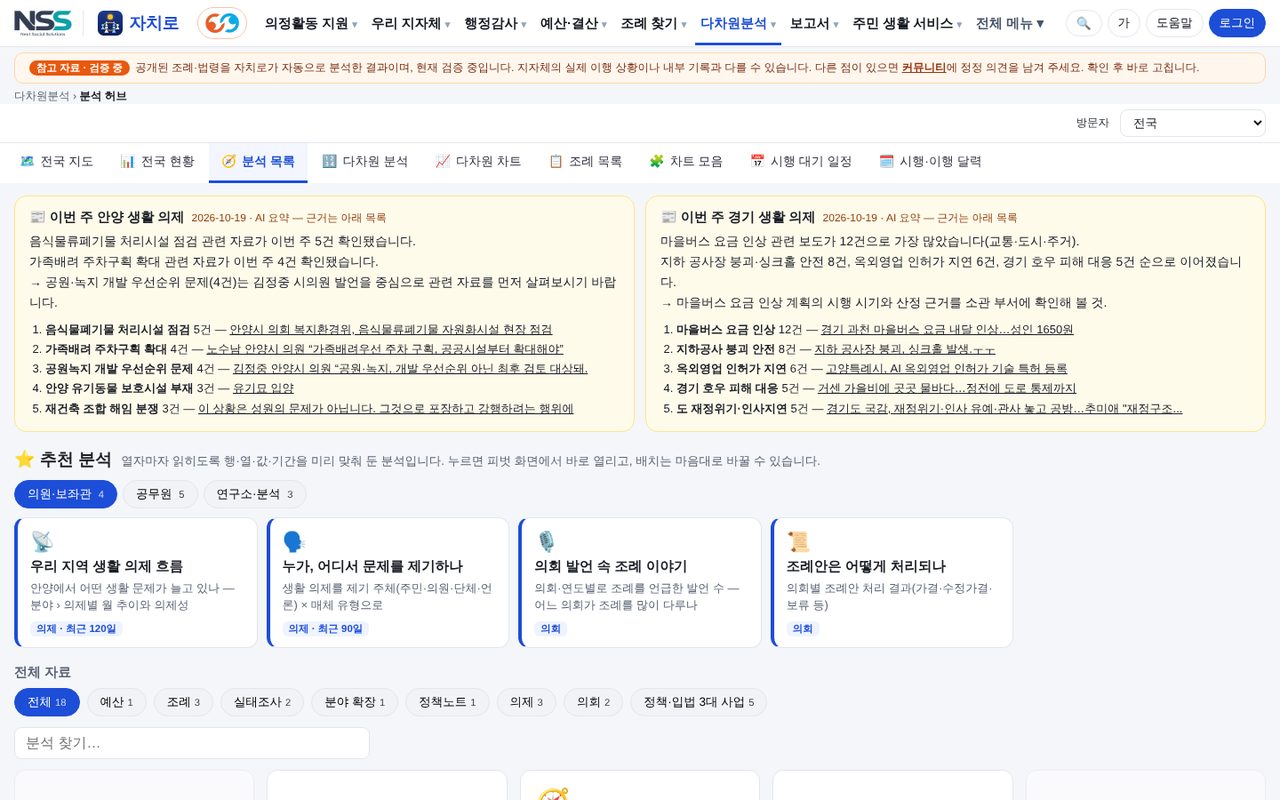The width and height of the screenshot is (1280, 800).
Task: Filter by the 의회 2 chip
Action: (593, 702)
